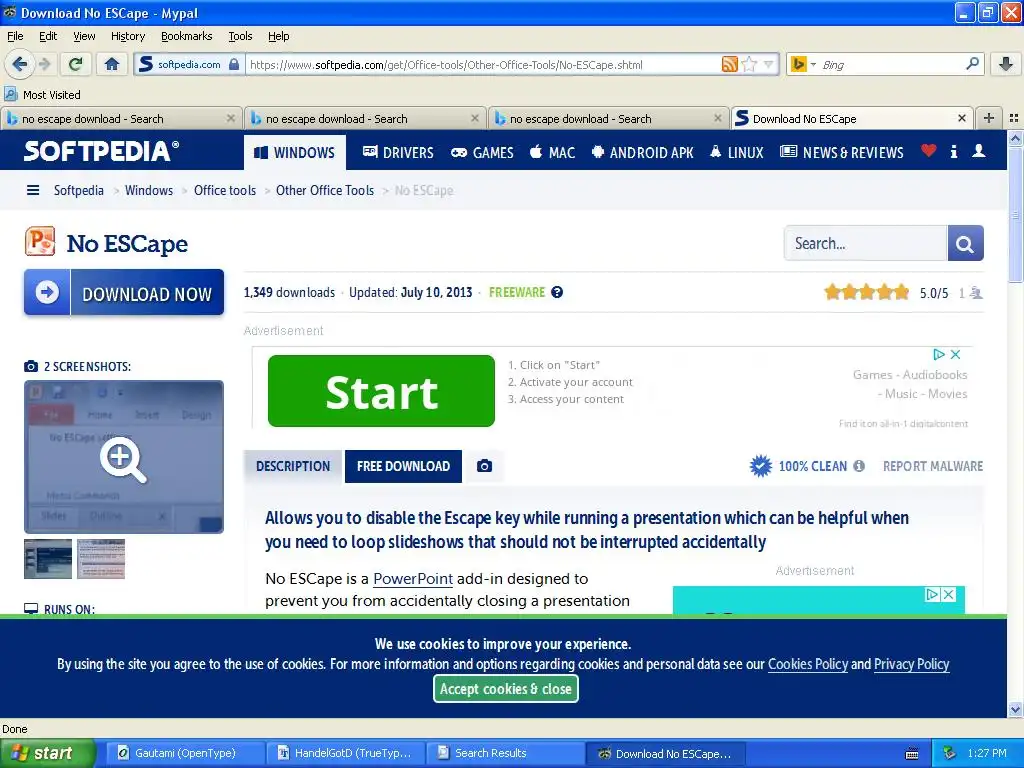Select the Free Download tab
The height and width of the screenshot is (768, 1024).
pyautogui.click(x=403, y=466)
